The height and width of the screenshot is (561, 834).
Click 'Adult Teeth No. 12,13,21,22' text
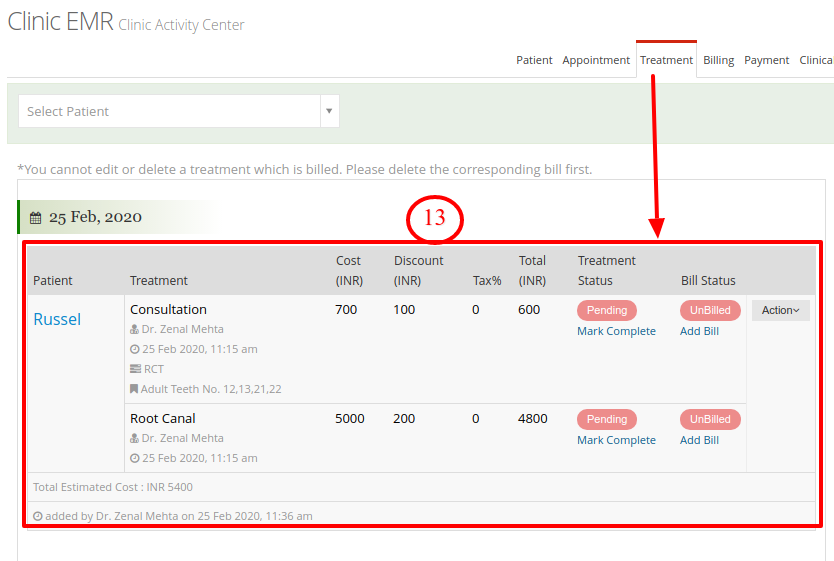coord(211,389)
